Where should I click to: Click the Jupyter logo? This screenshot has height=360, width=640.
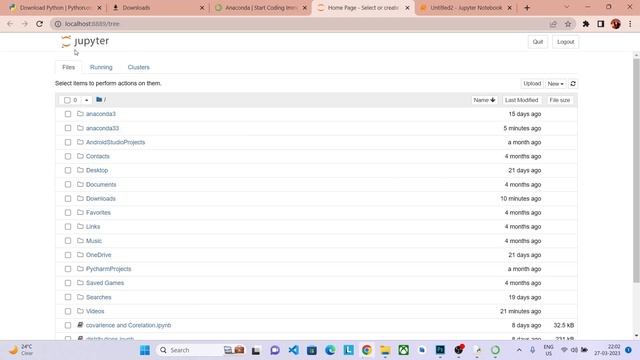click(x=85, y=41)
